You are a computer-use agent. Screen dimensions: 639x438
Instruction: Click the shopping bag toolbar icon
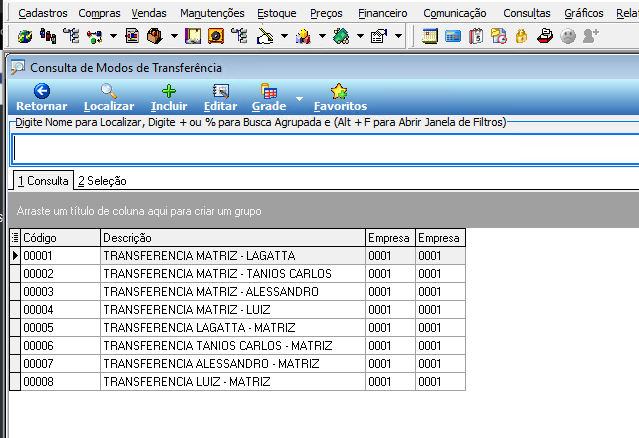pyautogui.click(x=155, y=36)
